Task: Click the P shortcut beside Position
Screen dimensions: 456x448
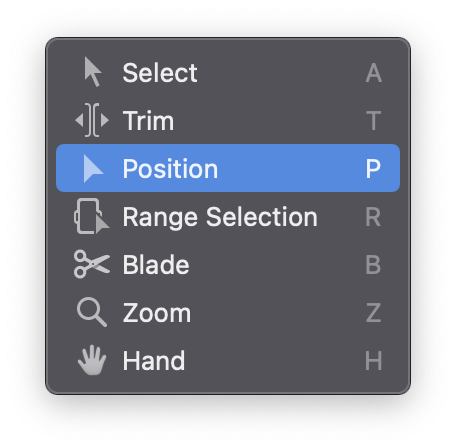Action: (x=373, y=169)
